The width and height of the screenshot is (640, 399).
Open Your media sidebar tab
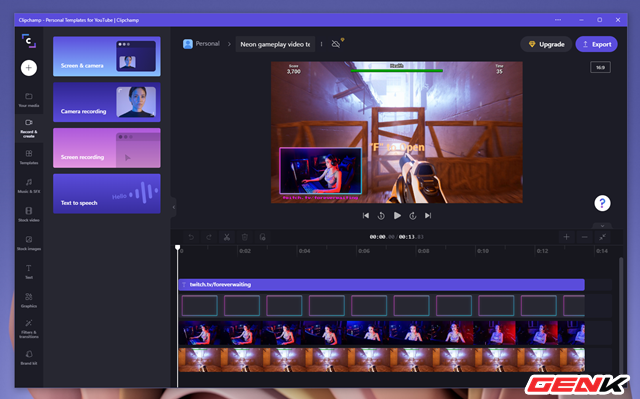(29, 100)
